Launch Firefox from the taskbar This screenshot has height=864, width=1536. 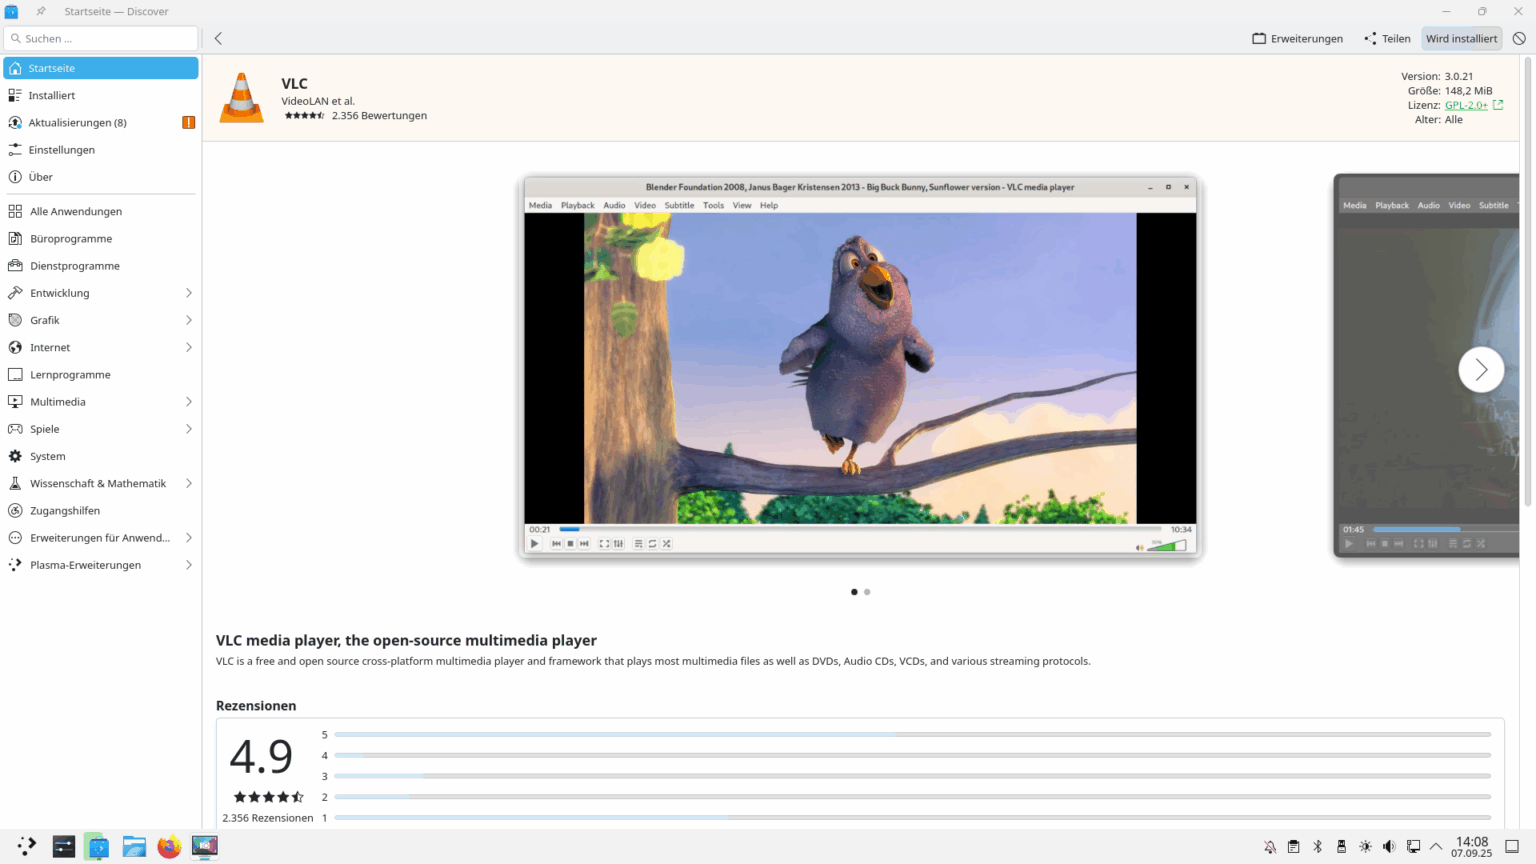point(168,846)
